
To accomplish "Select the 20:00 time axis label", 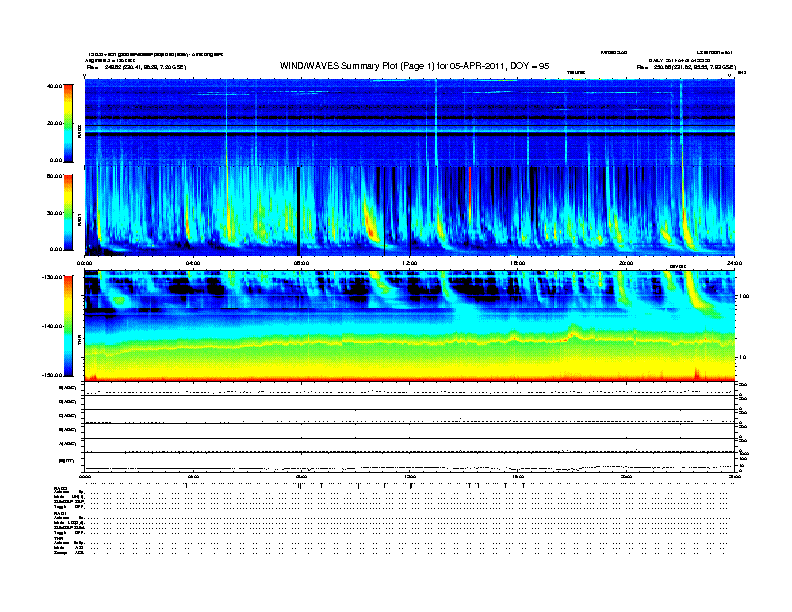I will (x=627, y=263).
